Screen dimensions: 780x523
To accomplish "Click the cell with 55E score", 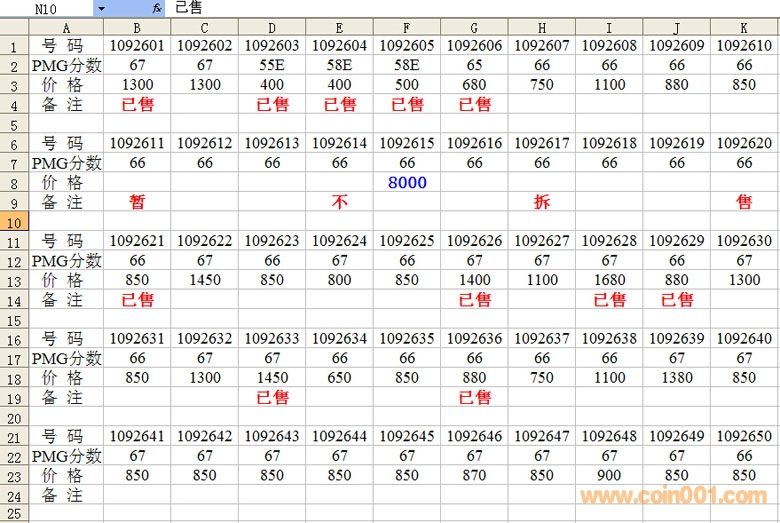I will click(x=272, y=65).
